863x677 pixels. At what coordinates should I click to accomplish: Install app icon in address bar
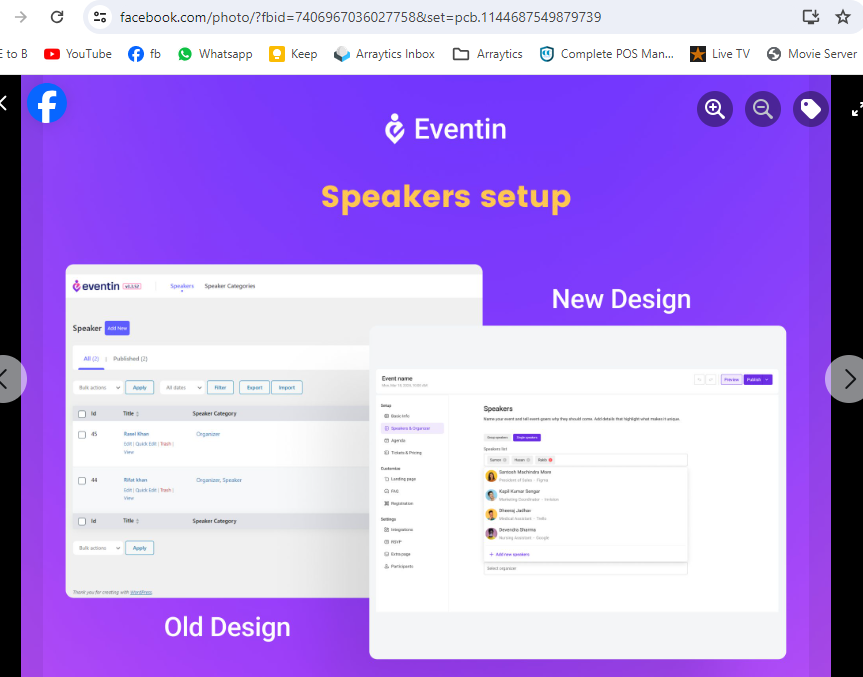click(811, 17)
